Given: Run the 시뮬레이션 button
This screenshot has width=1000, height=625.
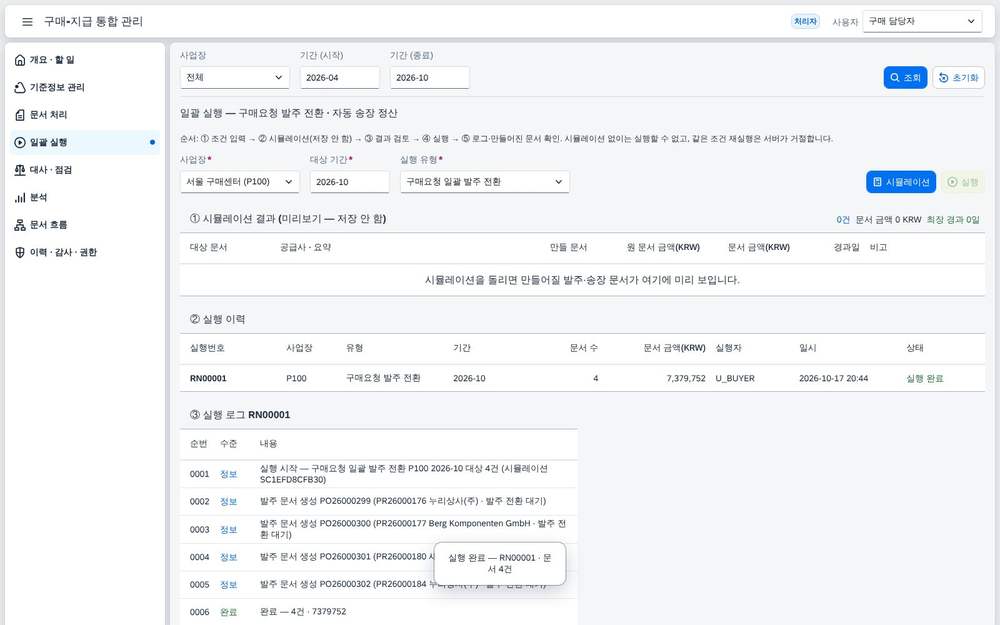Looking at the screenshot, I should [901, 182].
